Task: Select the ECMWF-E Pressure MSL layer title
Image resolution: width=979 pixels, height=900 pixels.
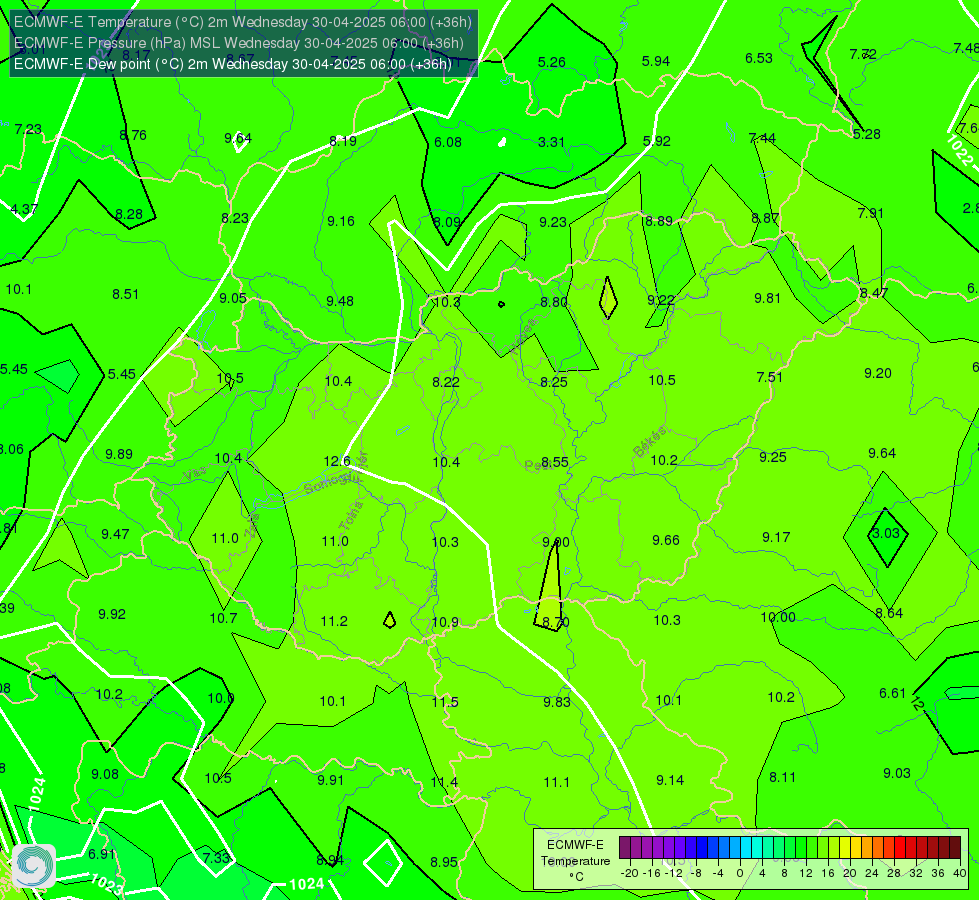Action: 239,43
